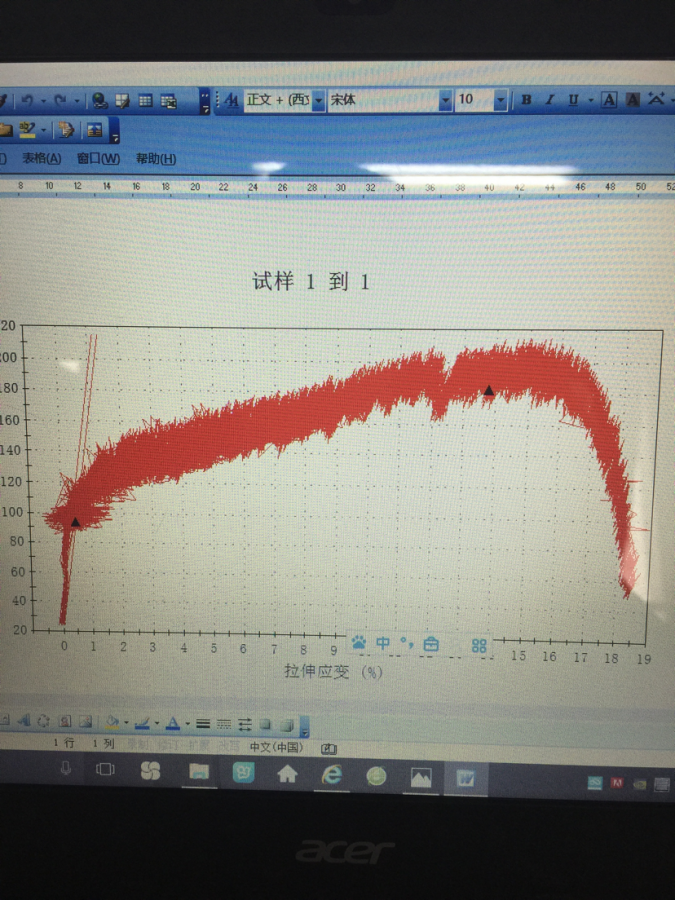
Task: Click the chart title 试样 1 到 1
Action: (311, 282)
